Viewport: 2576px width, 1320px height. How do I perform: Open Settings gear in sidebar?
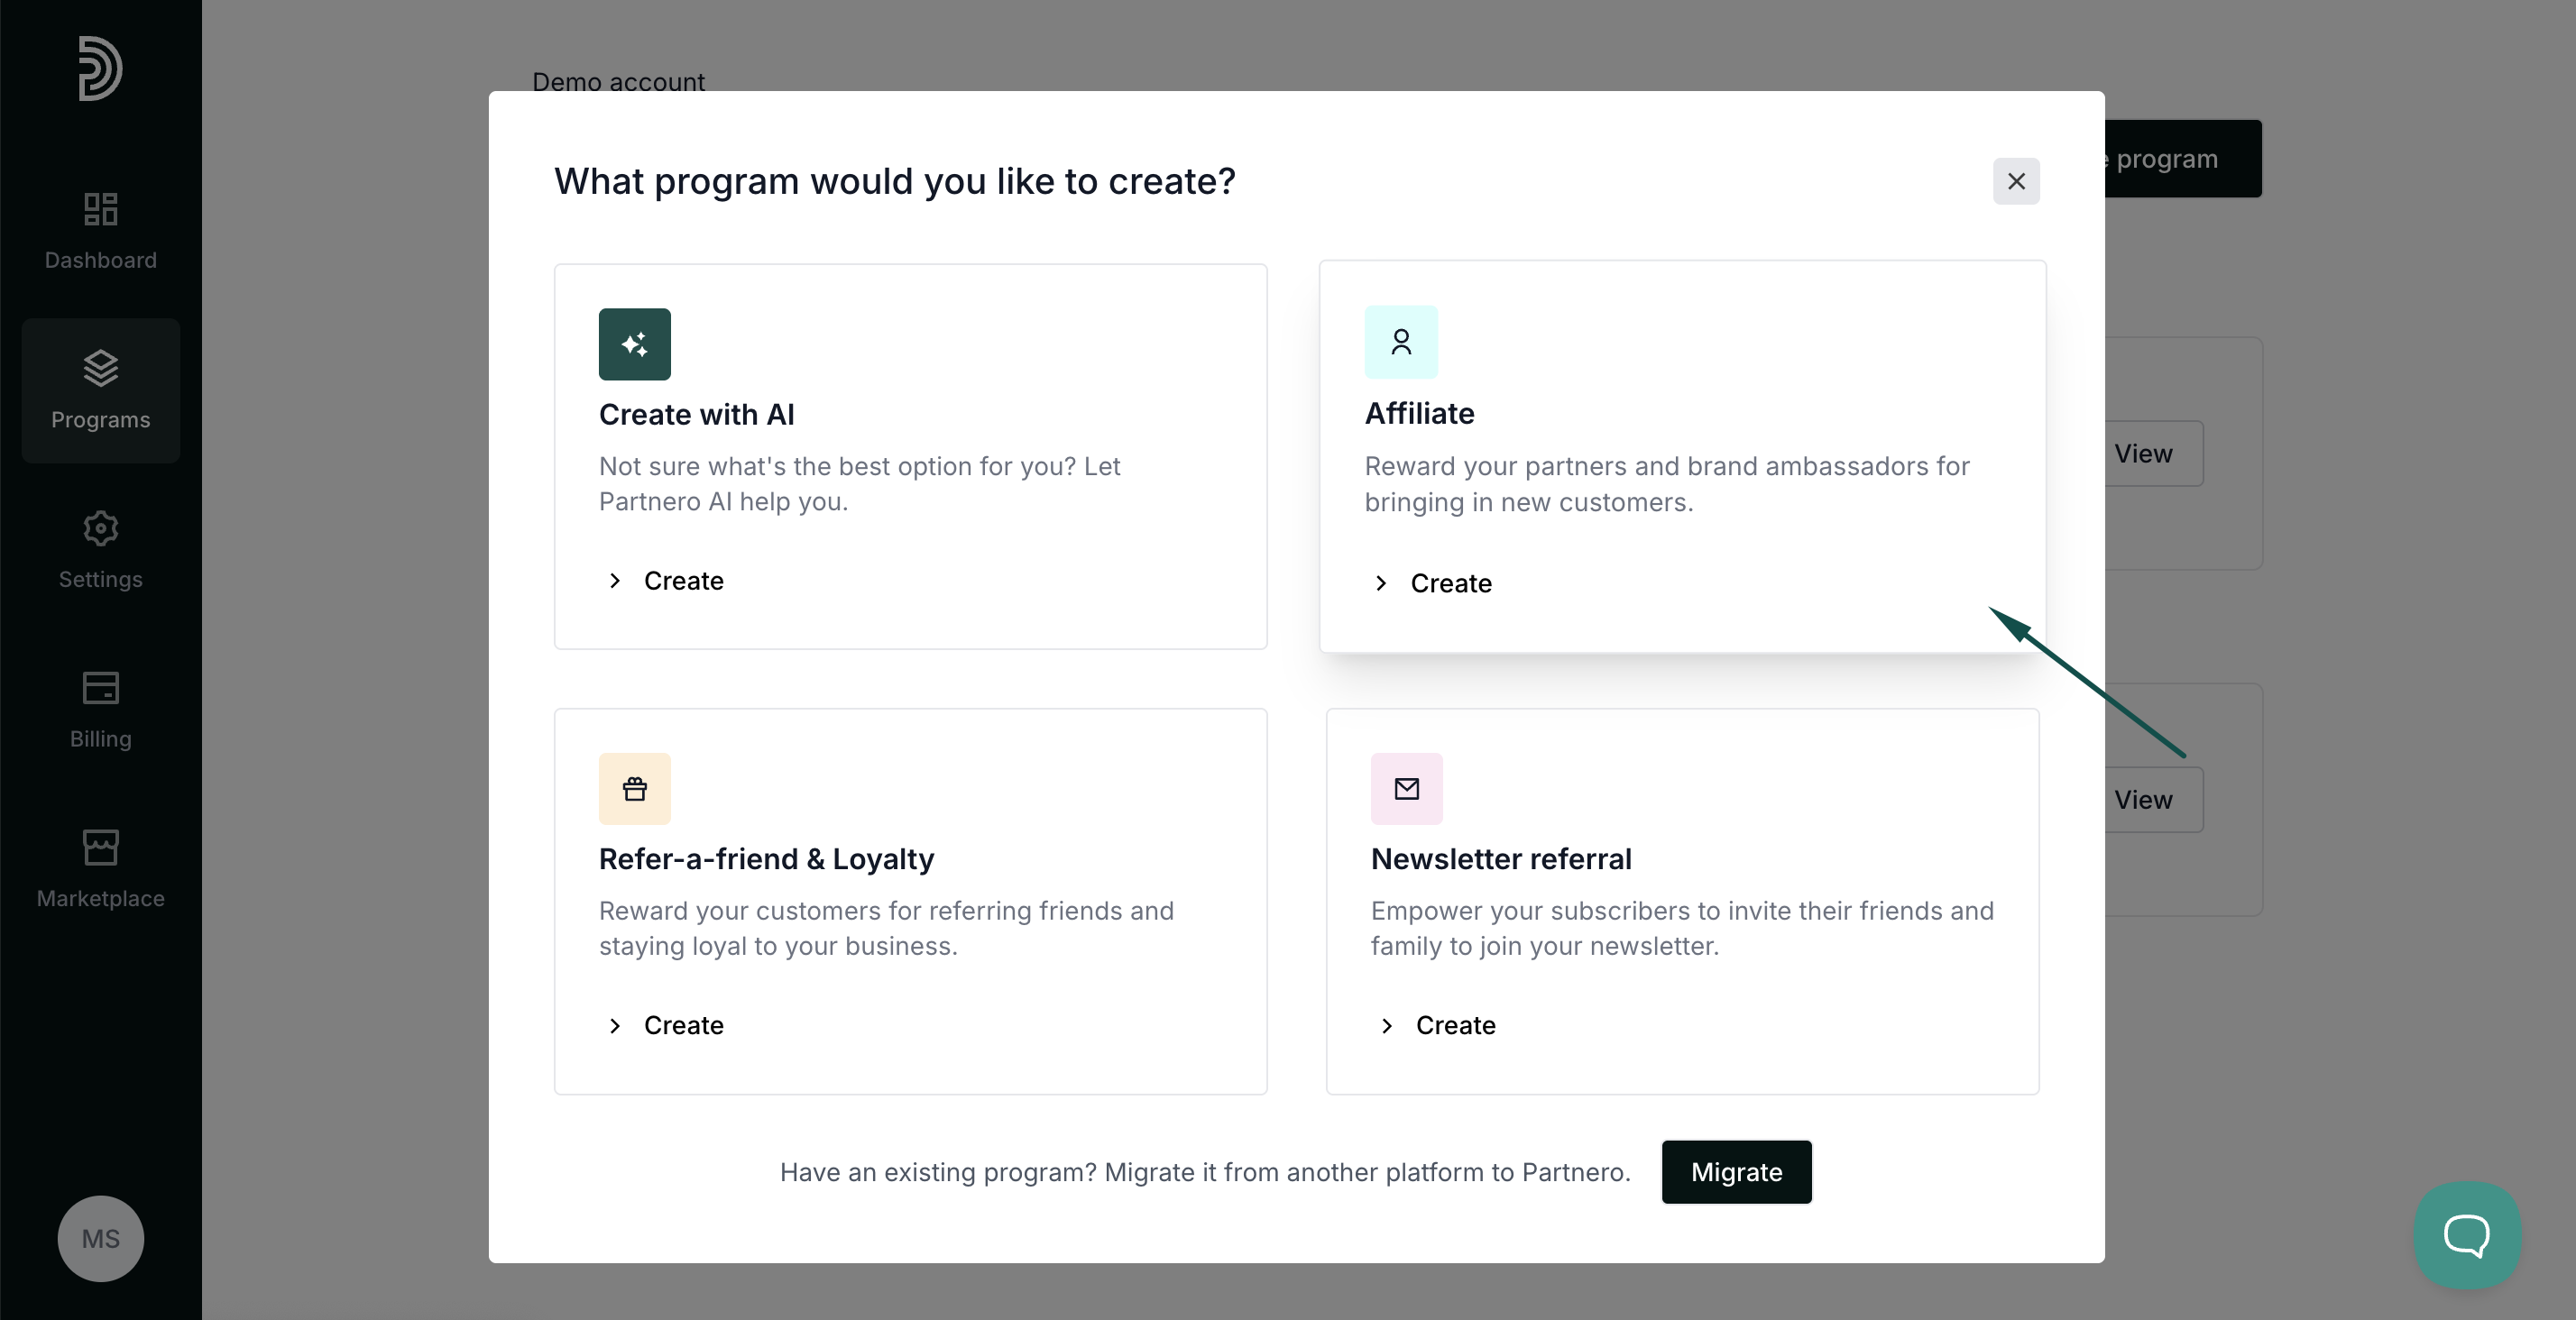(x=100, y=528)
